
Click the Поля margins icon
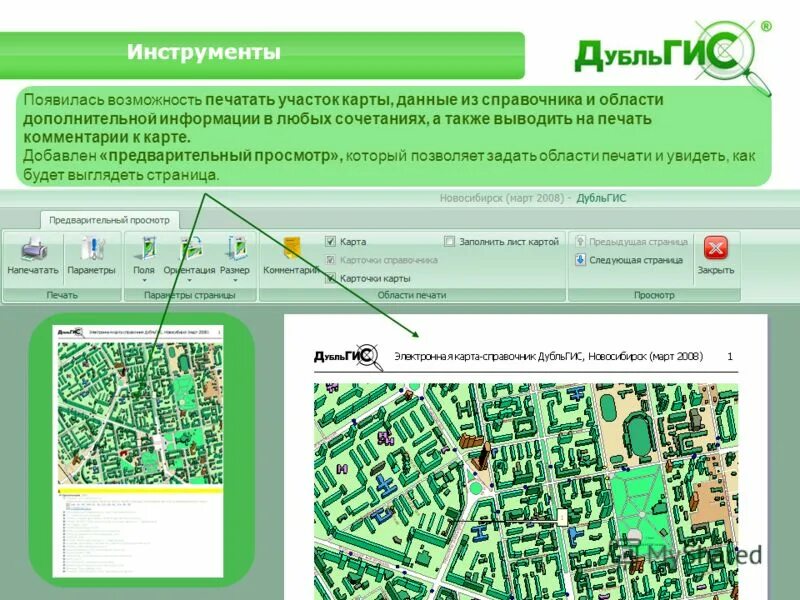tap(144, 249)
